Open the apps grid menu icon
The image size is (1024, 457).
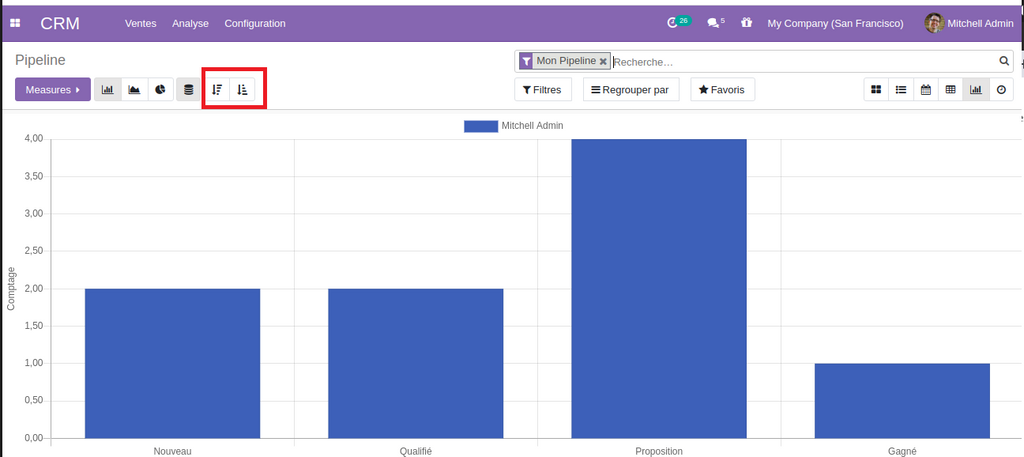(x=15, y=23)
